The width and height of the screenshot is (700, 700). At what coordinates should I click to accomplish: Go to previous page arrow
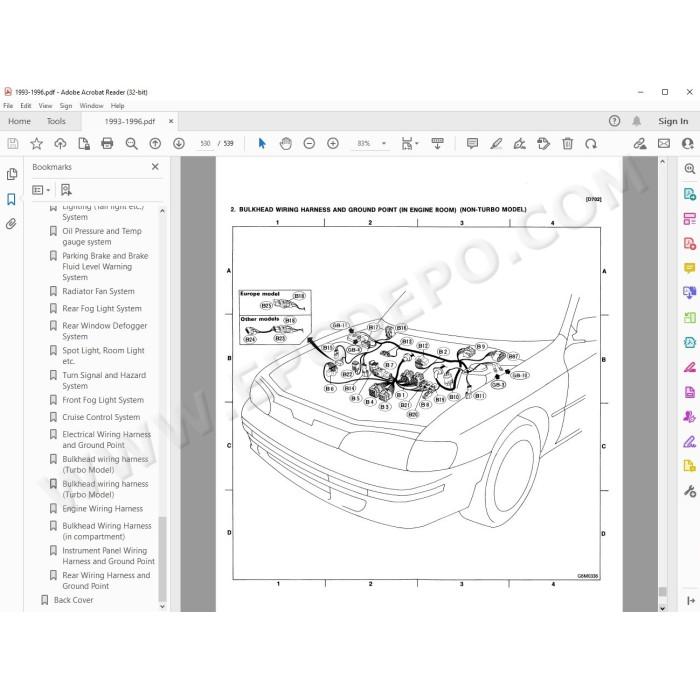point(155,143)
